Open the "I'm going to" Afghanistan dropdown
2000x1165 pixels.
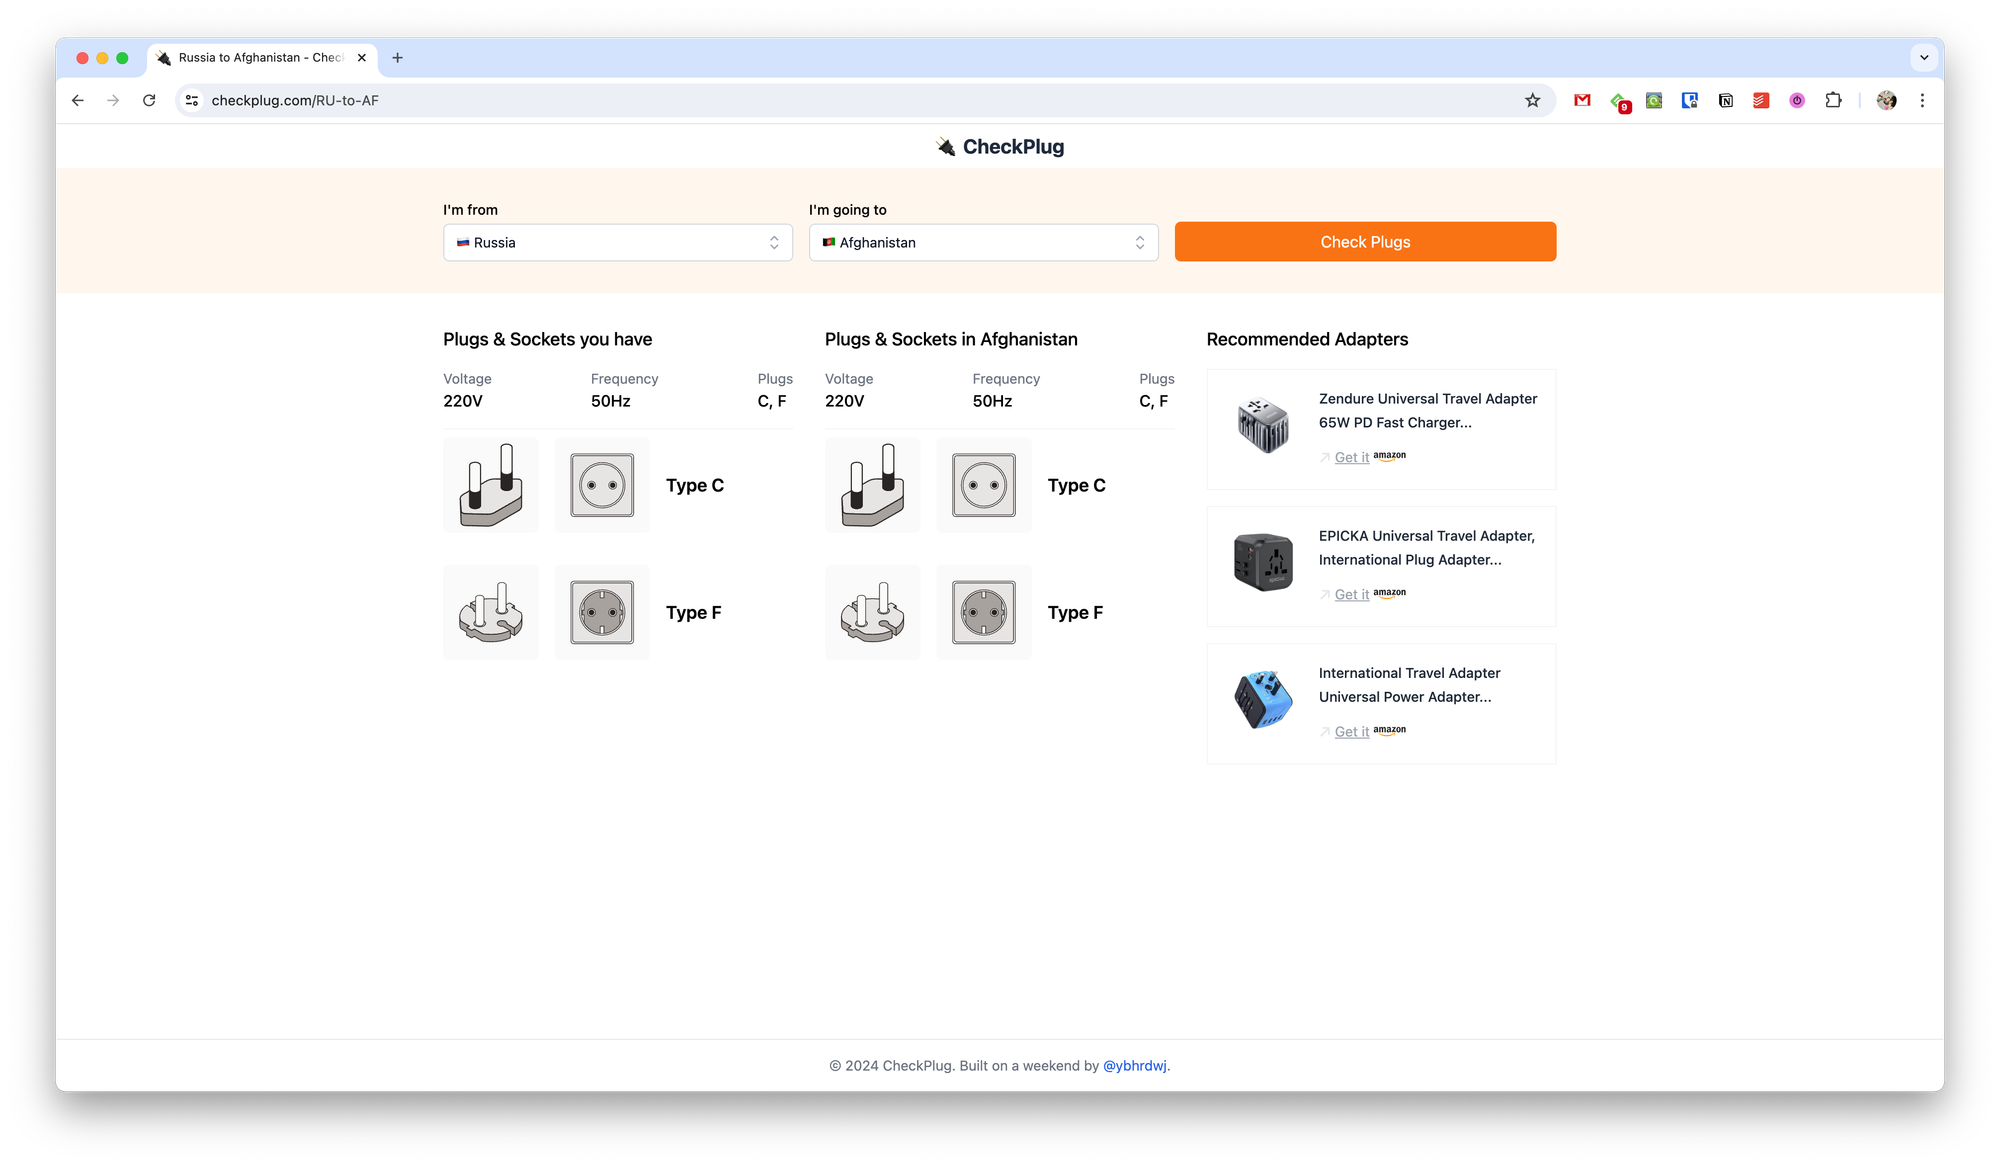coord(983,243)
